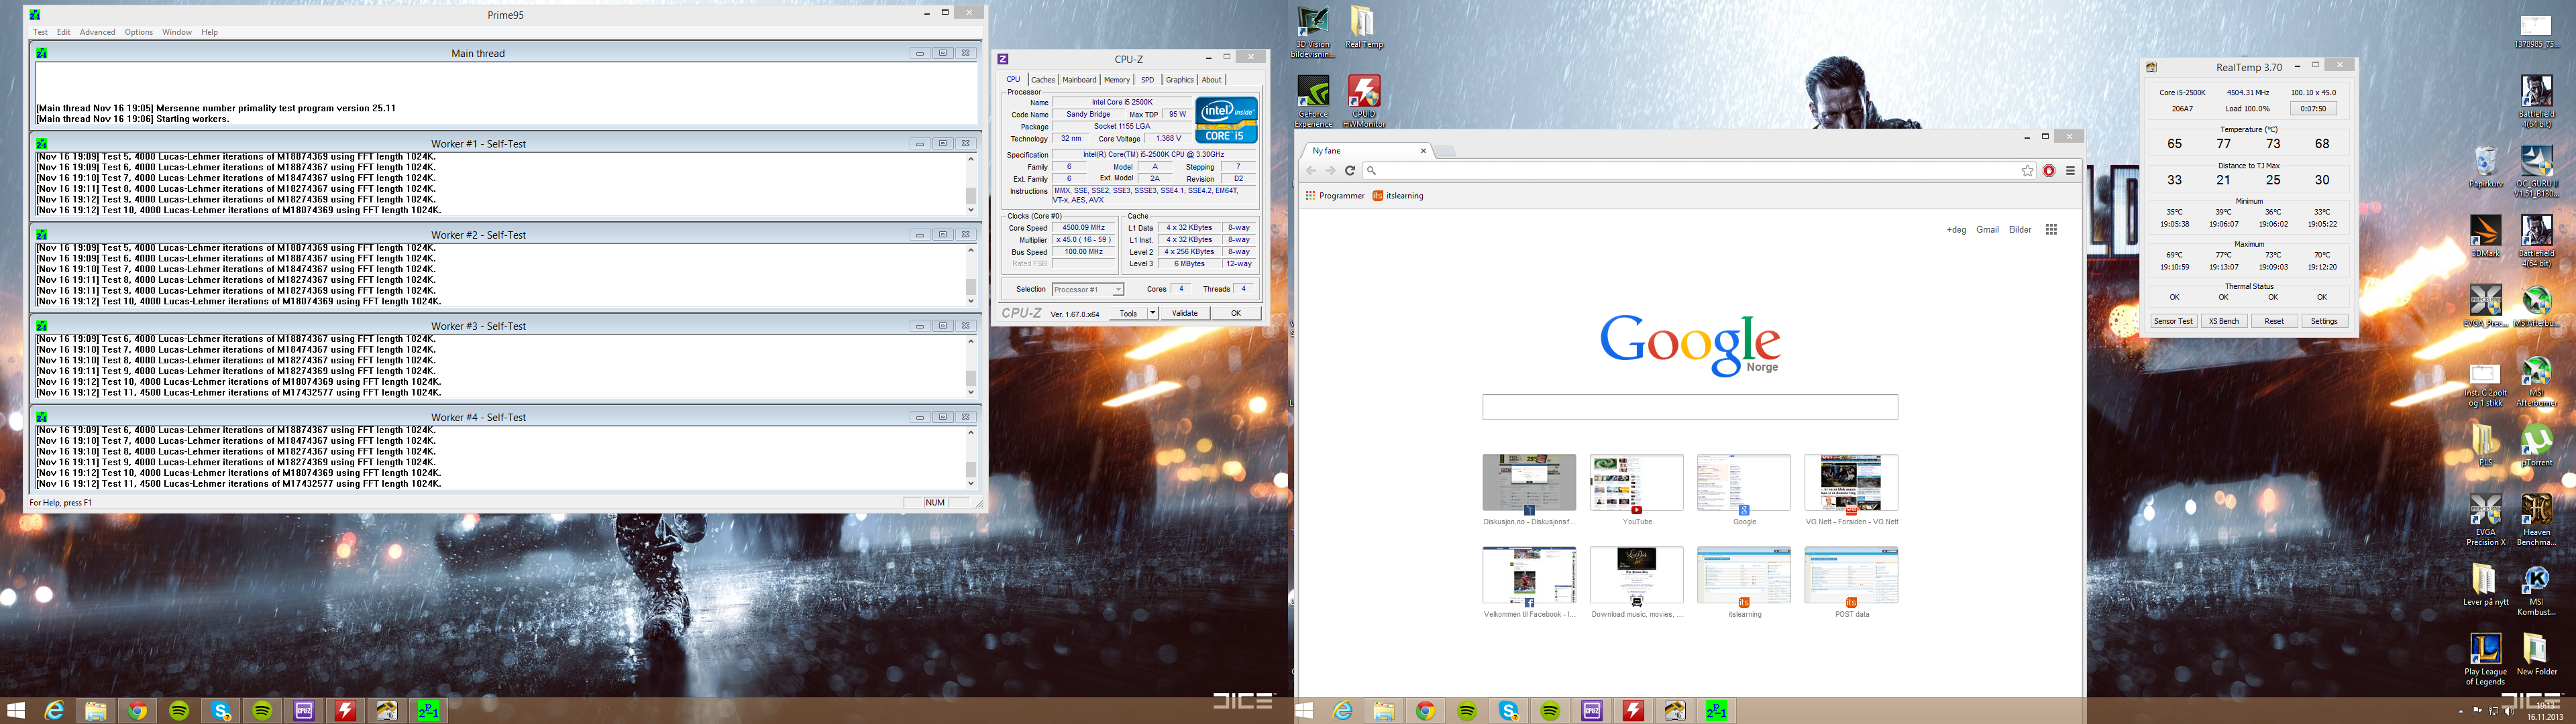The height and width of the screenshot is (724, 2576).
Task: Switch to CPU-Z Graphics tab
Action: [1180, 80]
